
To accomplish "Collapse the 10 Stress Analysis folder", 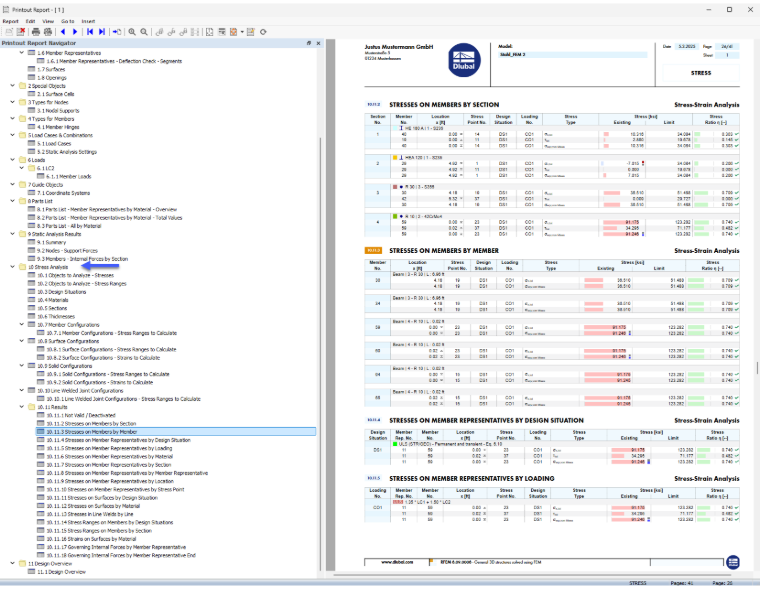I will (13, 267).
